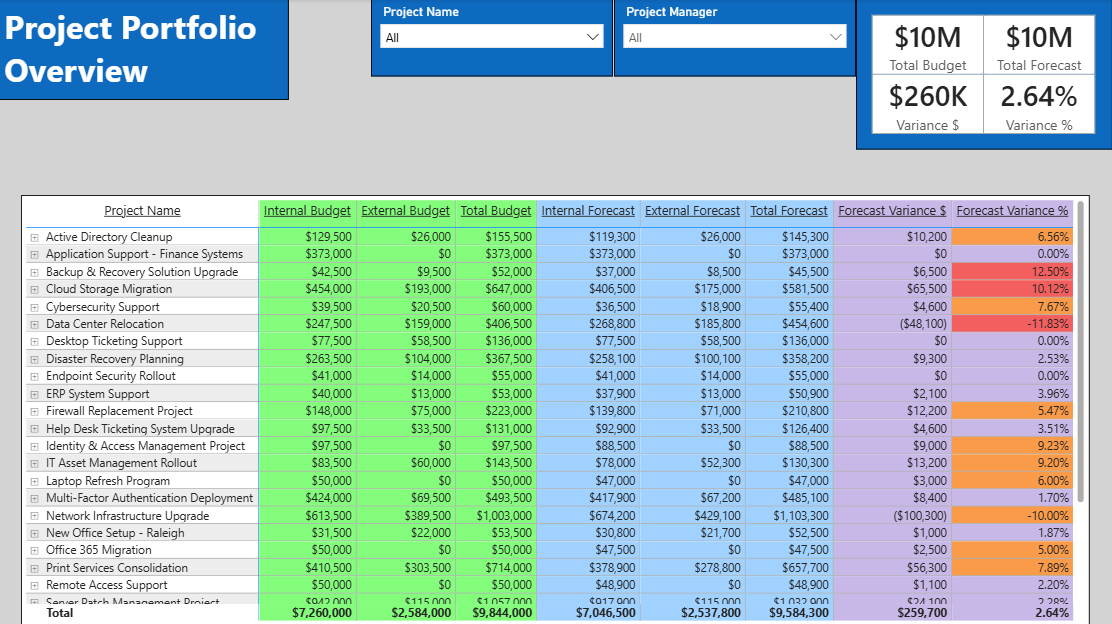Expand the Data Center Relocation row
The width and height of the screenshot is (1112, 624).
[x=34, y=324]
